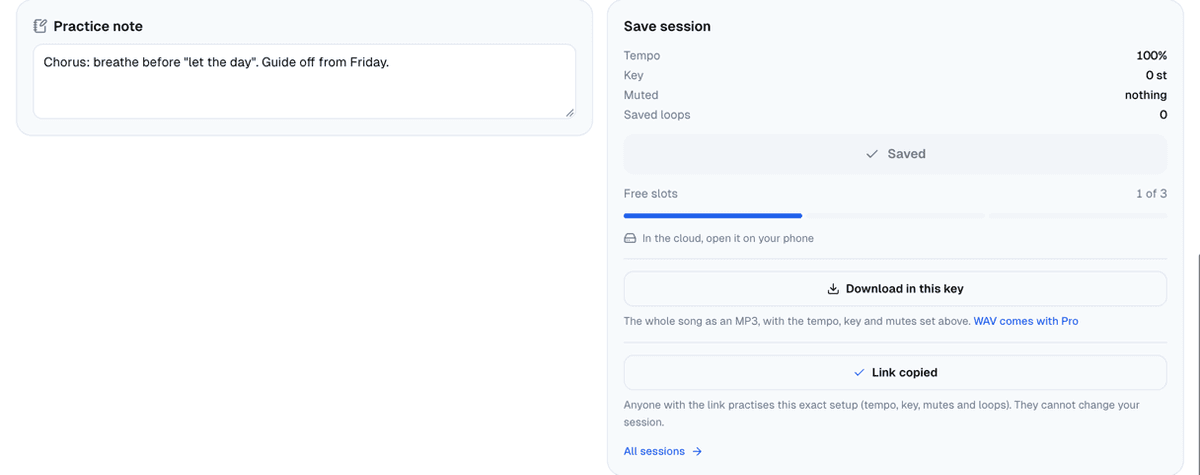1200x475 pixels.
Task: Click the Link copied button
Action: coord(895,372)
